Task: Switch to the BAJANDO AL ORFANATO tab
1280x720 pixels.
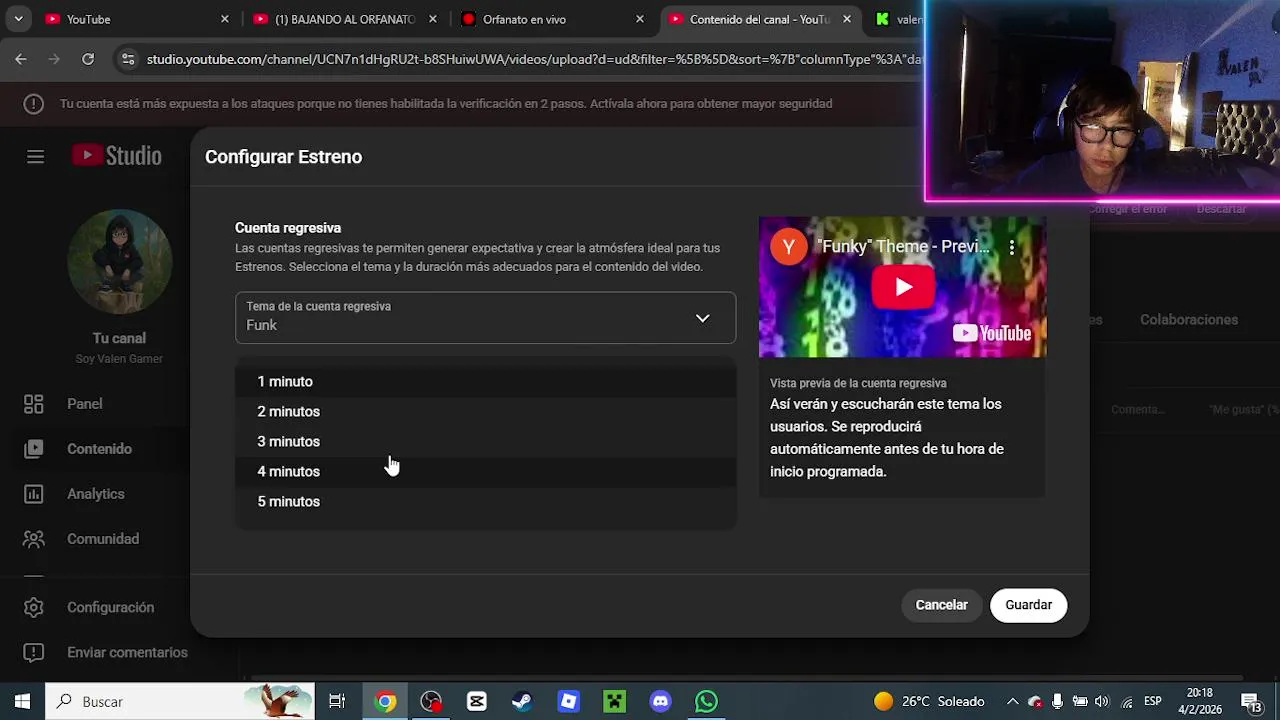Action: point(345,19)
